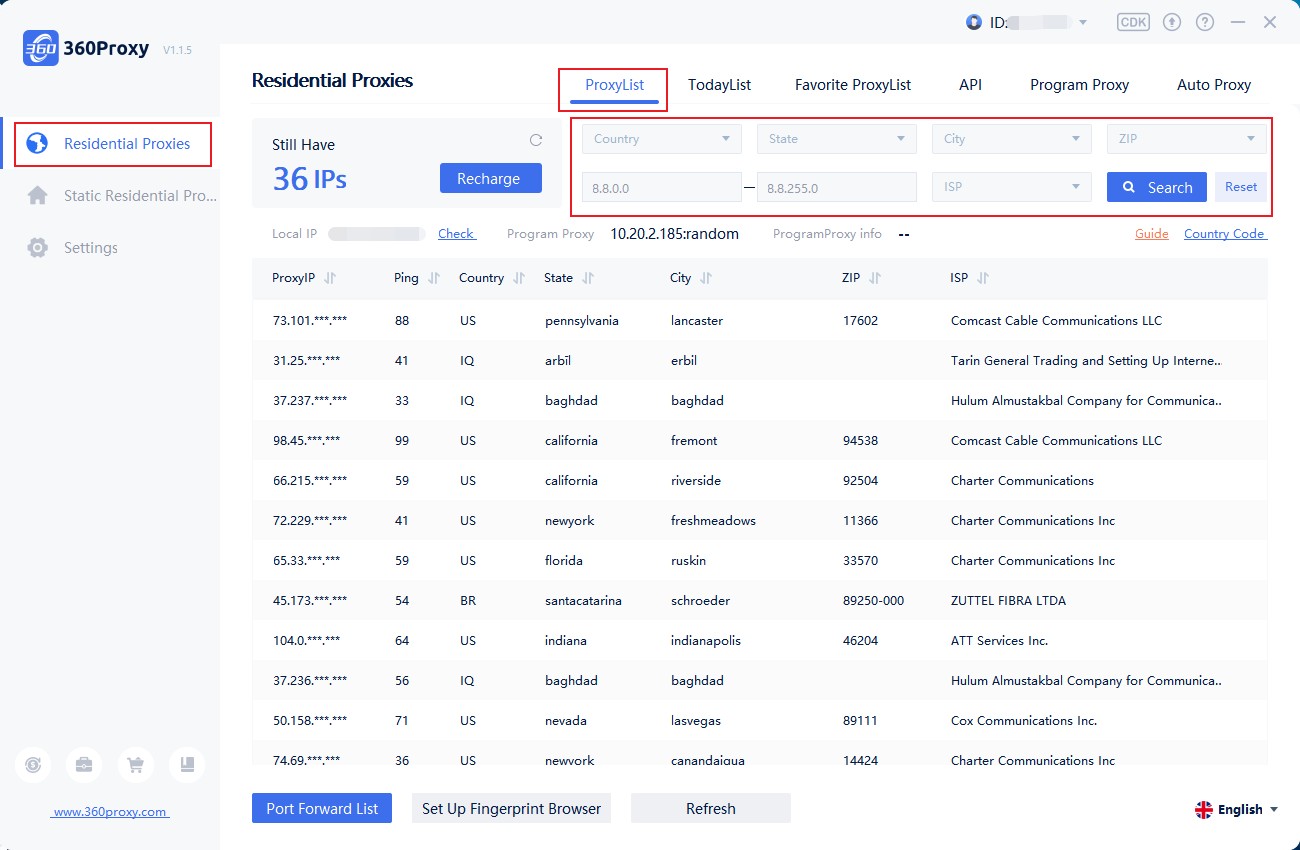
Task: Select proxy row 73.101.***.*** lancaster
Action: pyautogui.click(x=760, y=321)
